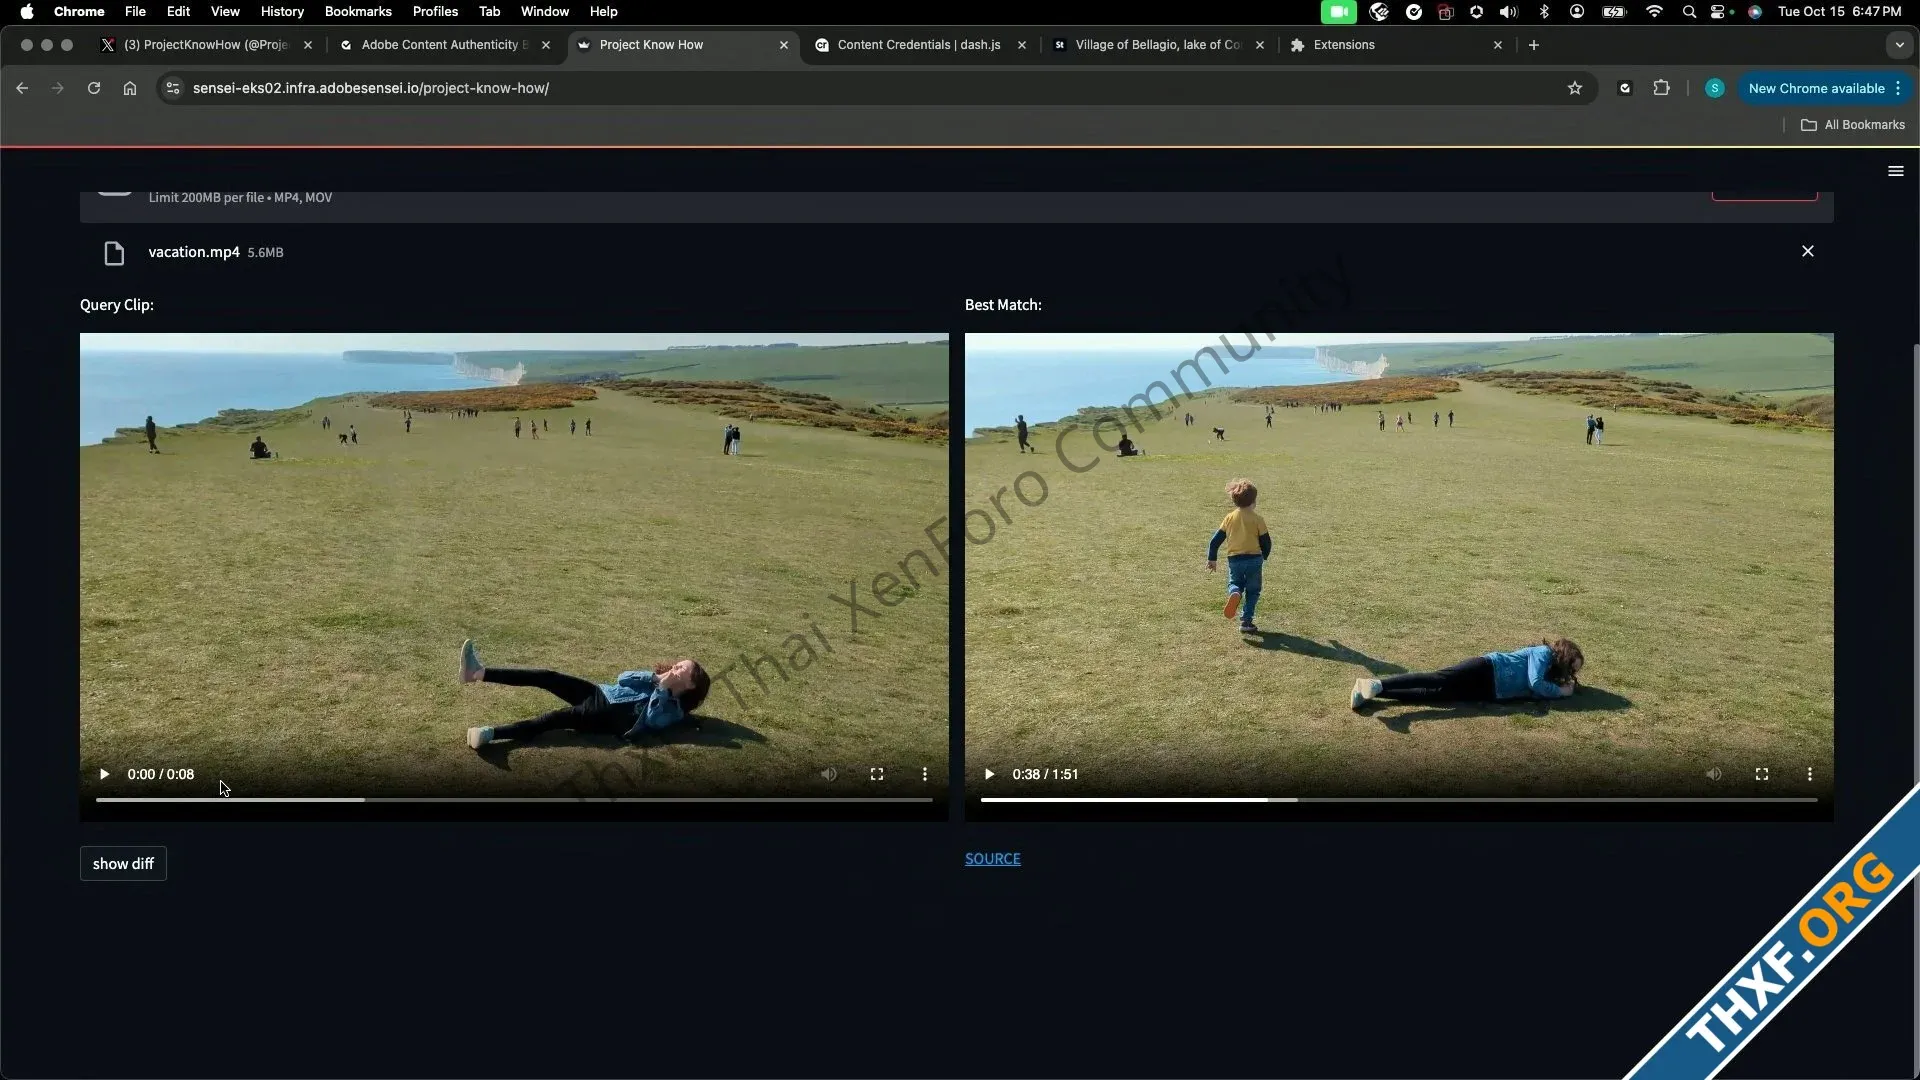Screen dimensions: 1920x1080
Task: Open a new browser tab
Action: point(1534,45)
